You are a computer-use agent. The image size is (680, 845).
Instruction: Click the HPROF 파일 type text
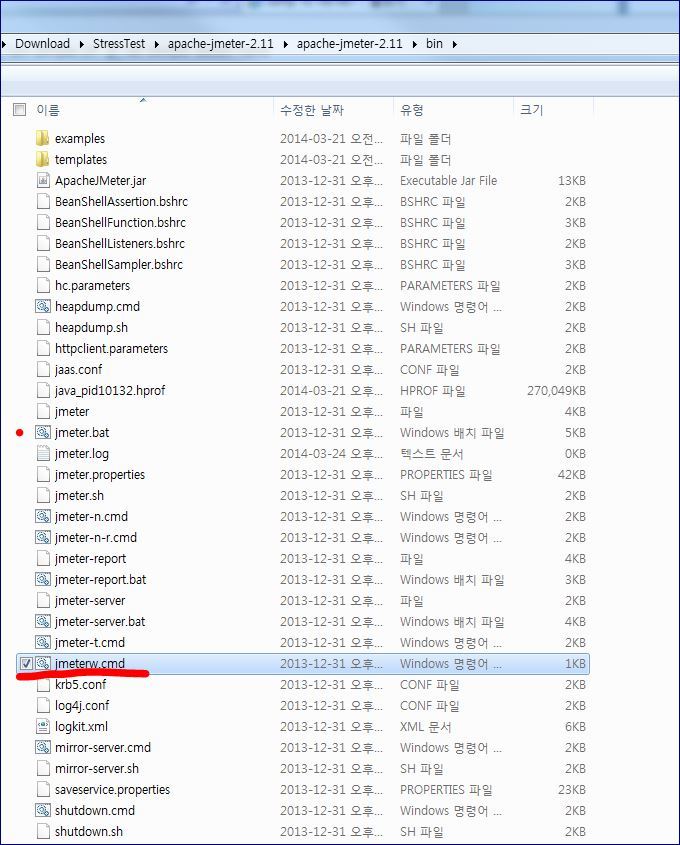coord(433,391)
